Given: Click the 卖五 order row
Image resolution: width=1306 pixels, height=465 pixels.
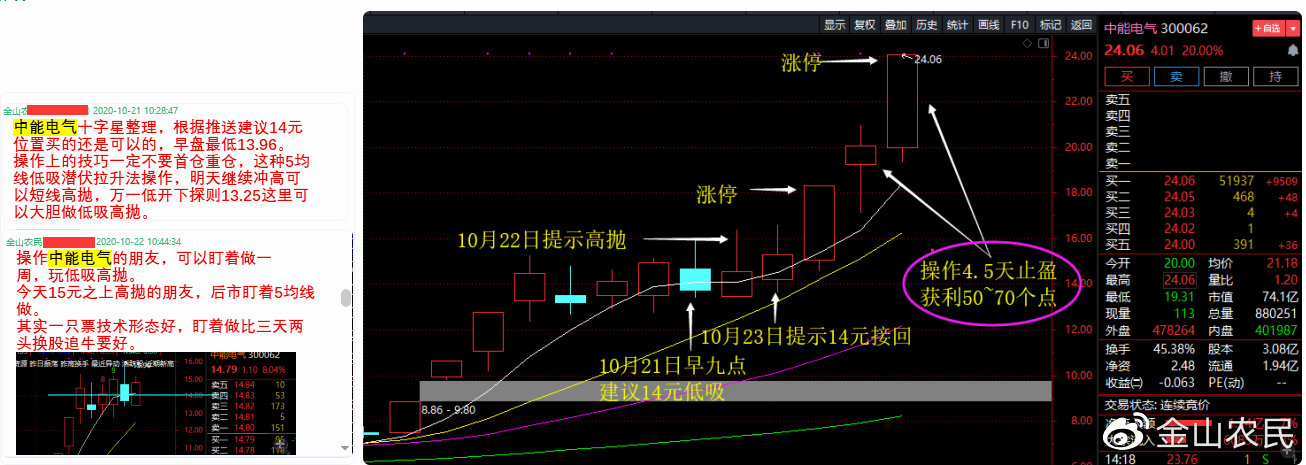Looking at the screenshot, I should (x=1202, y=99).
